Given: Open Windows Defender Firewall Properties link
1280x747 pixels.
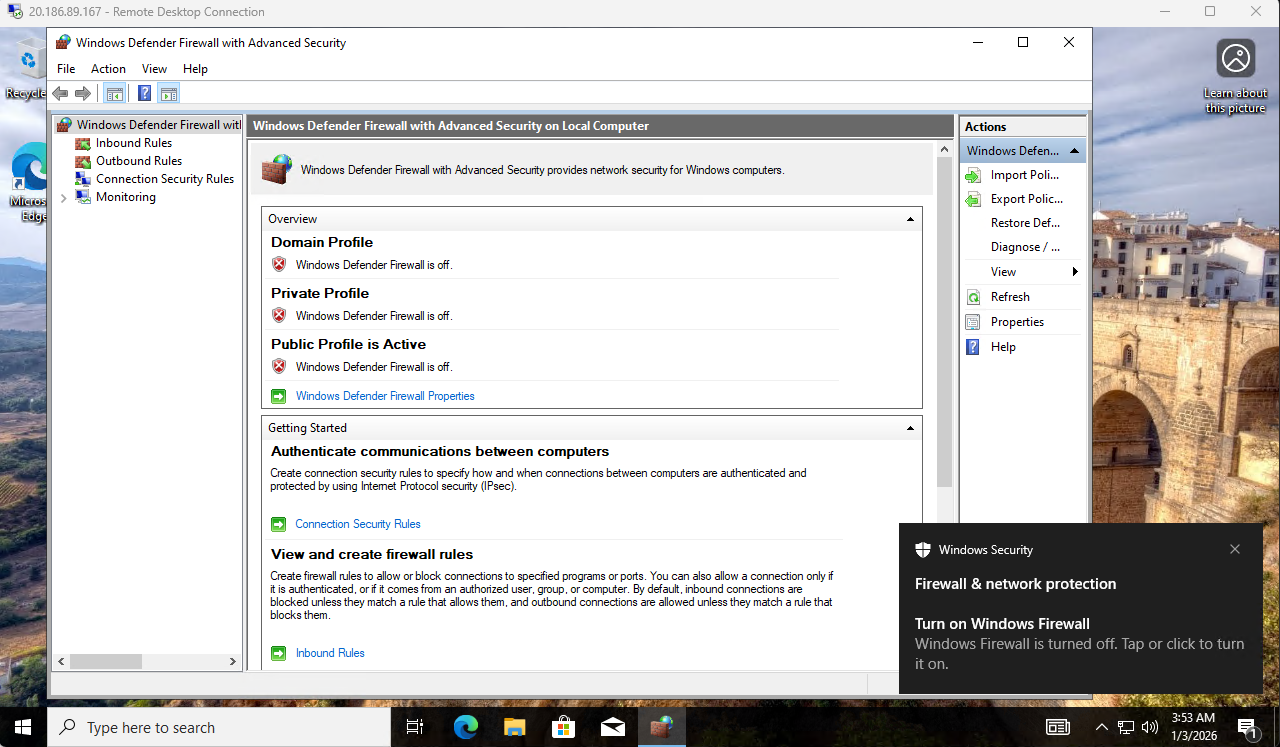Looking at the screenshot, I should [x=385, y=396].
